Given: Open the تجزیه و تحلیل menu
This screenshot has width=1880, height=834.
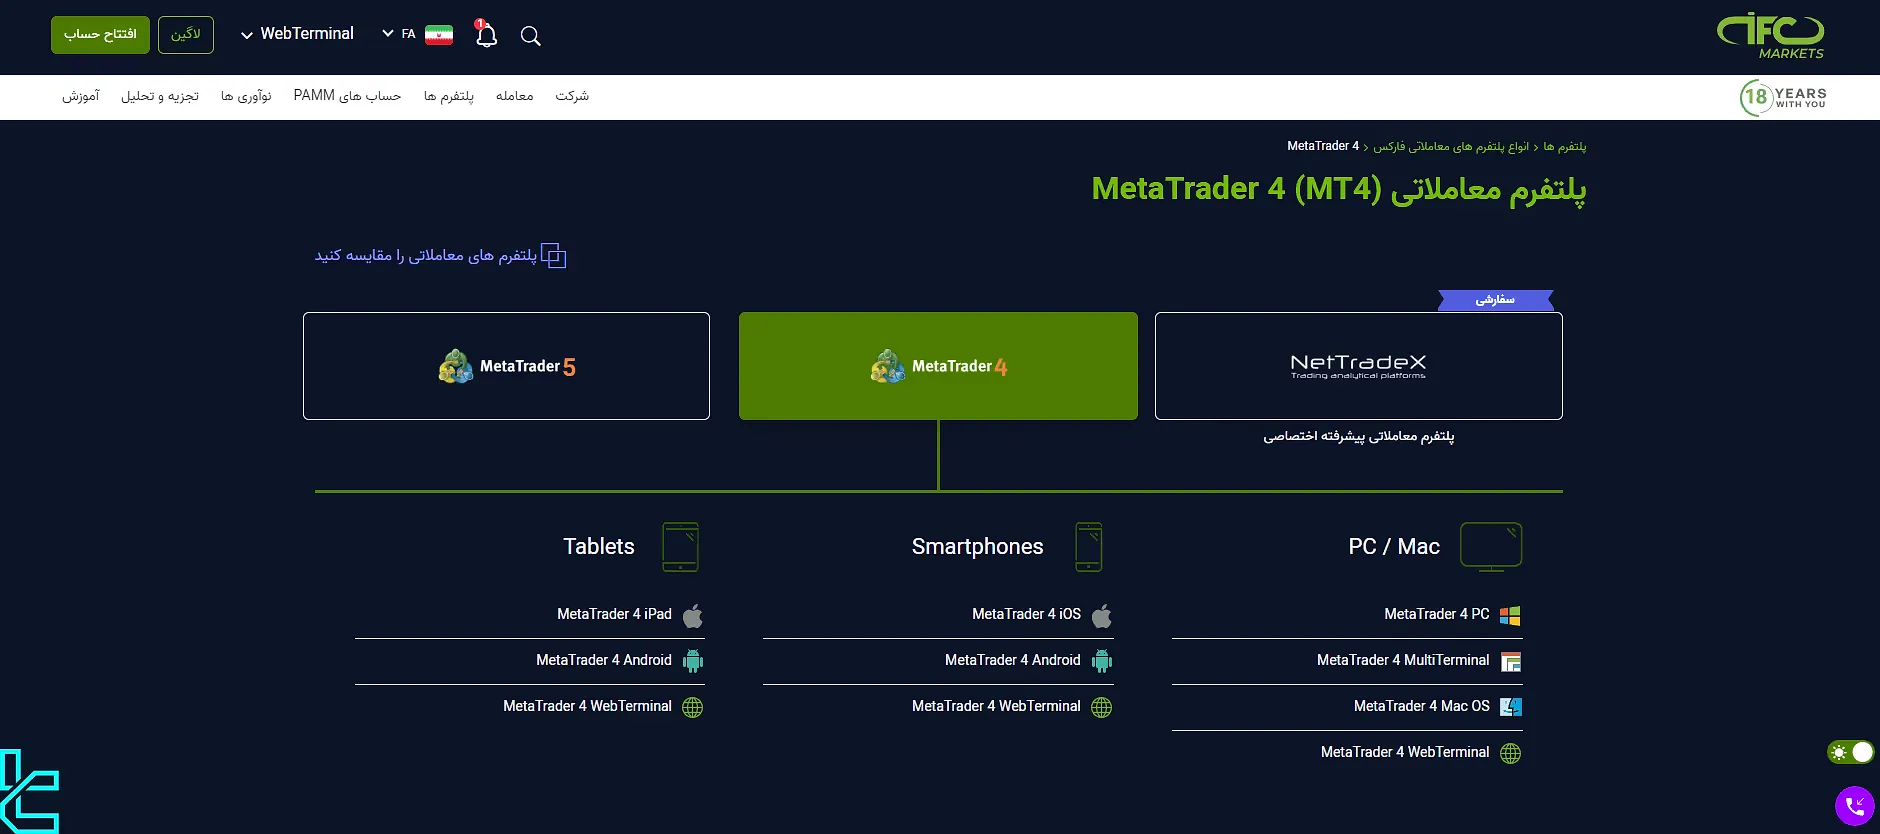Looking at the screenshot, I should (160, 96).
